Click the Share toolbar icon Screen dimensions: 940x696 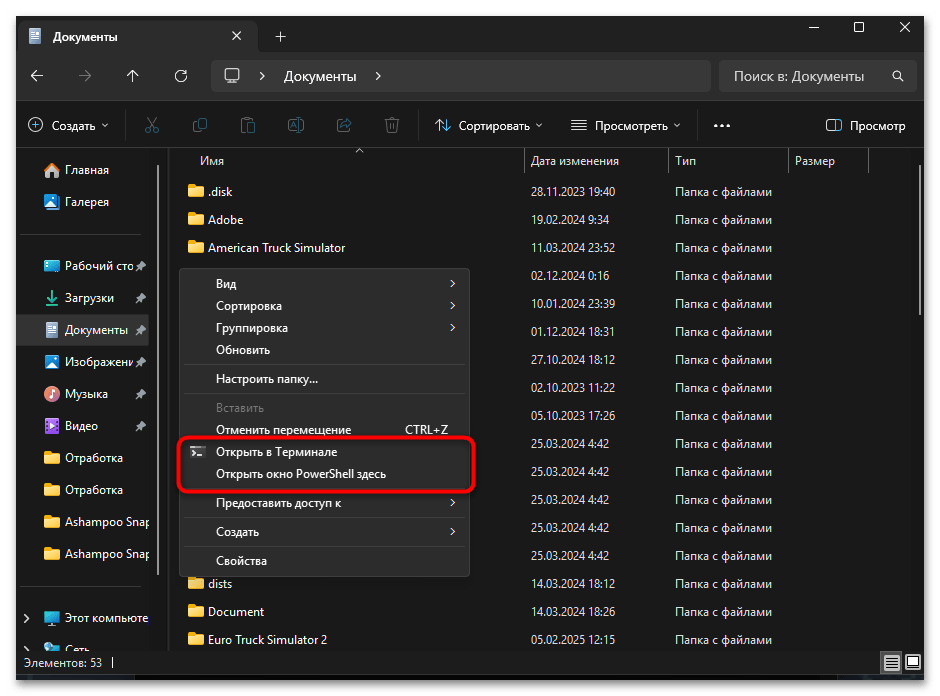[344, 125]
